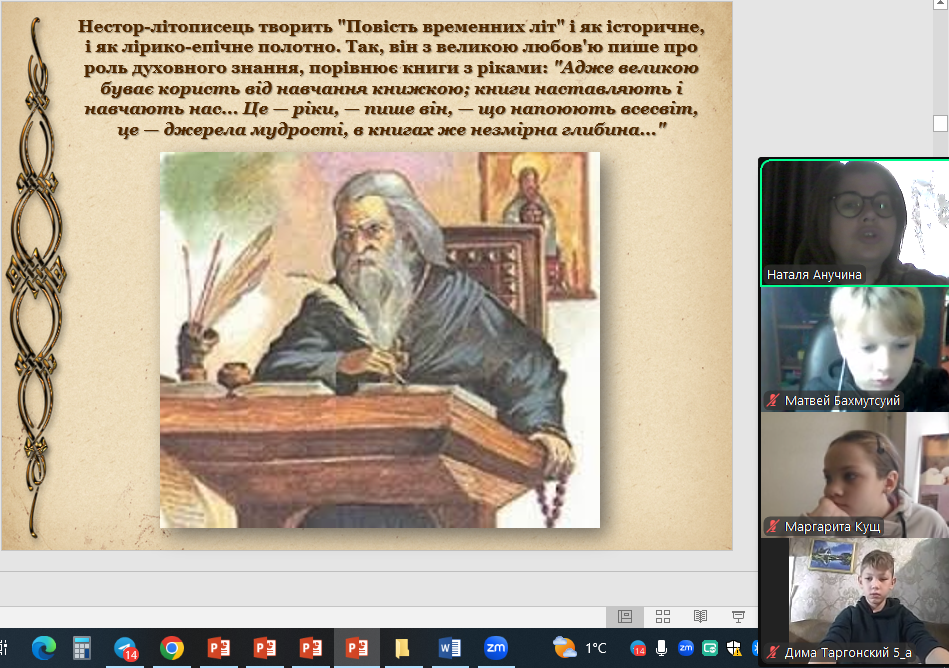
Task: Switch to Normal view in PowerPoint status bar
Action: tap(625, 617)
